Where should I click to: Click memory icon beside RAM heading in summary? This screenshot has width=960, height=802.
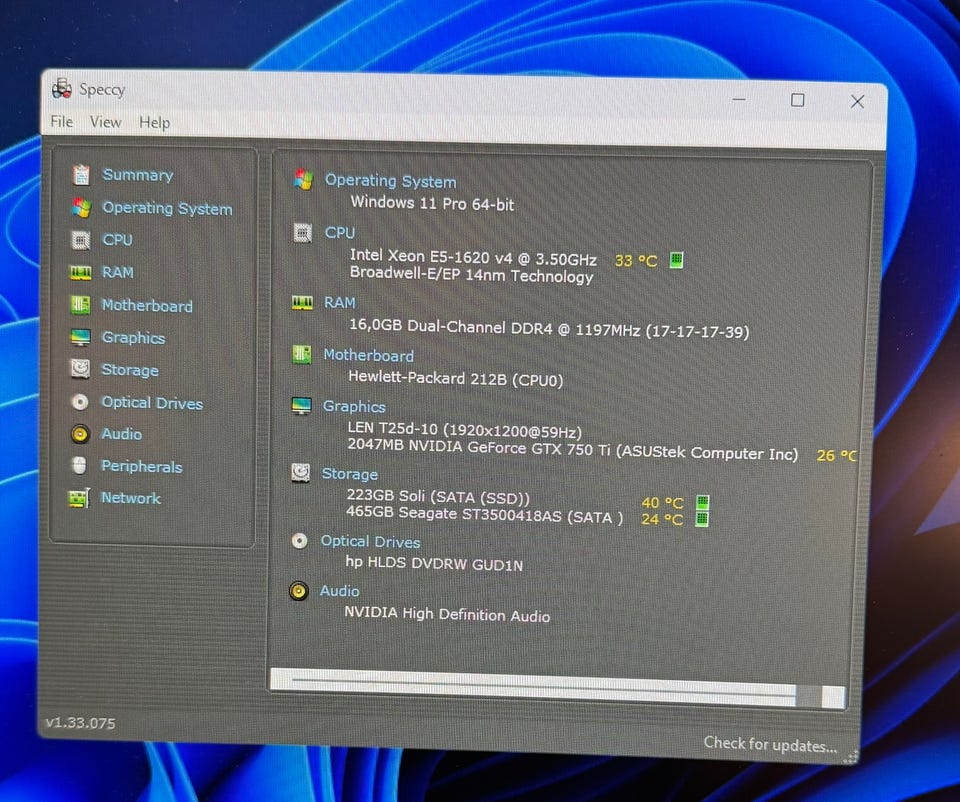pos(302,302)
